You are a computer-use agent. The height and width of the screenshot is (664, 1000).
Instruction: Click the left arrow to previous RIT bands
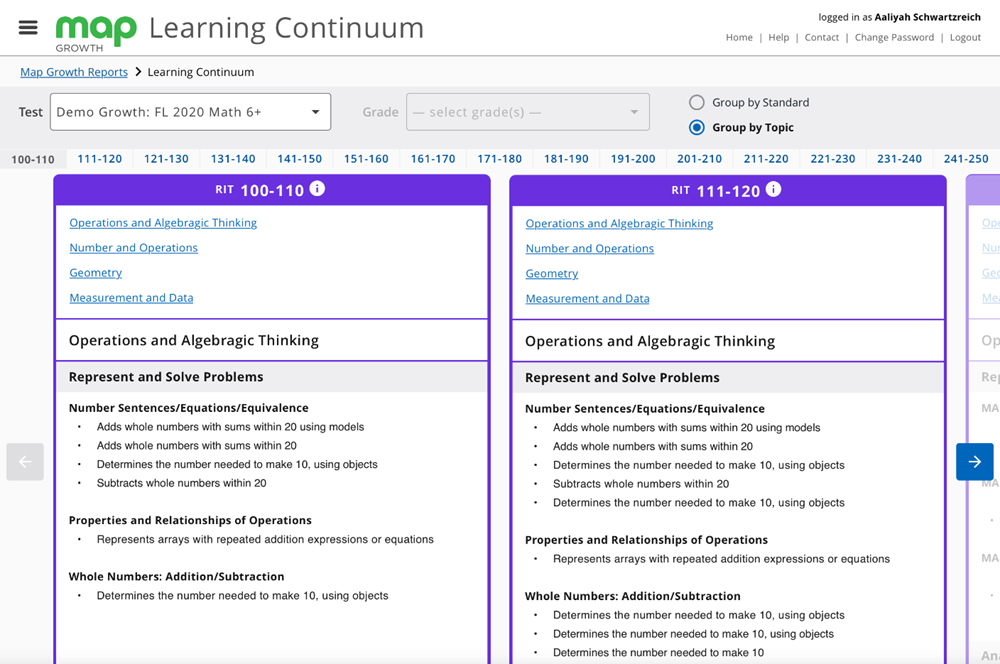pyautogui.click(x=25, y=461)
